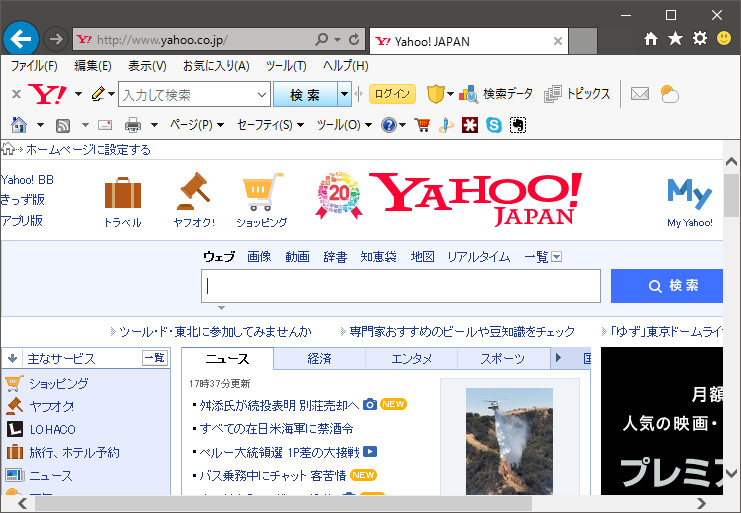Click the blue Help question mark icon

point(388,125)
